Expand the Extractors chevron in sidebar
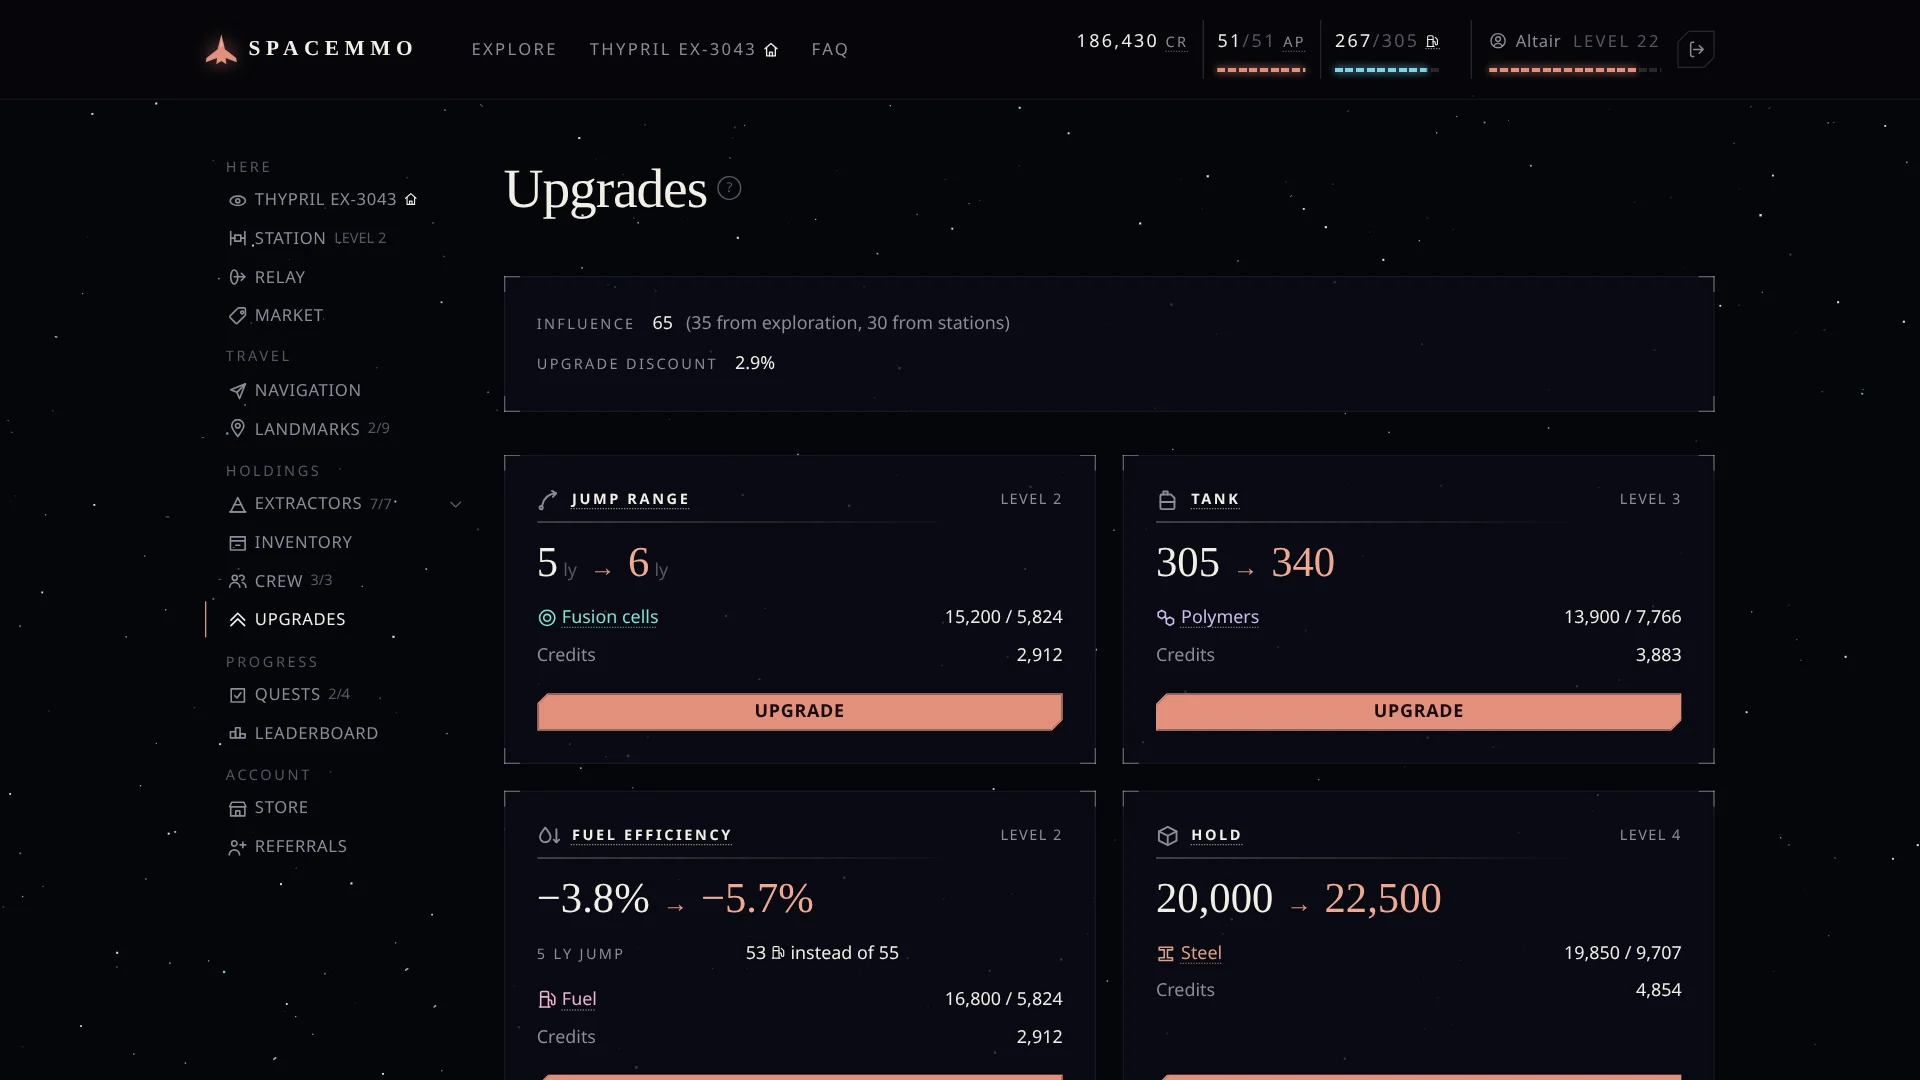 (x=456, y=504)
